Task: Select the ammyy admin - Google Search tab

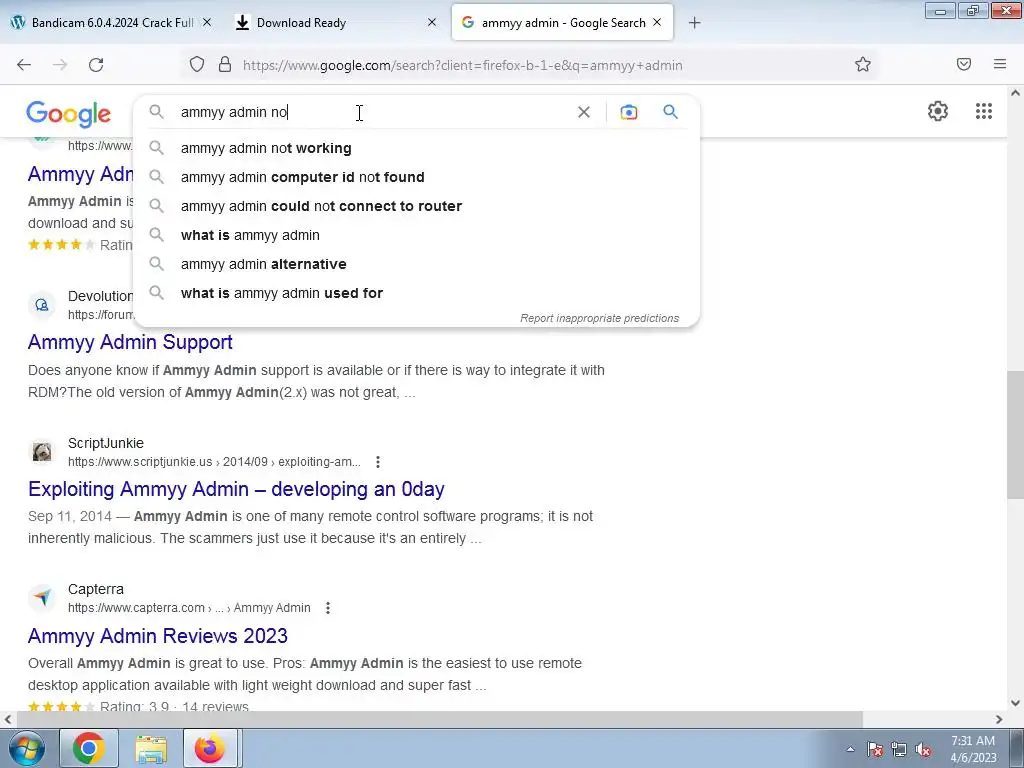Action: (562, 22)
